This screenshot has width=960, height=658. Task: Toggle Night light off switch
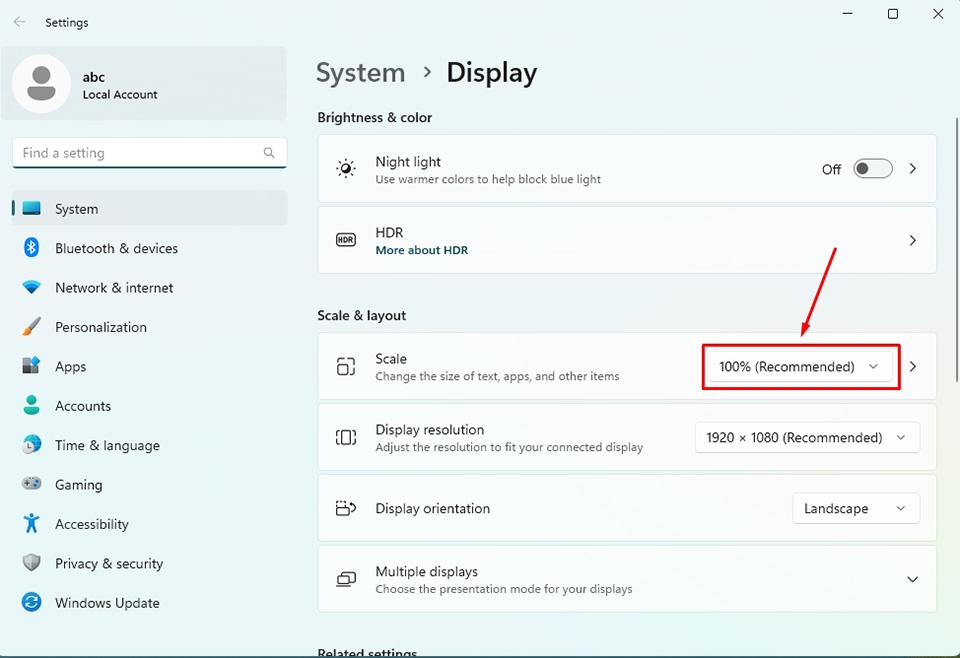(x=872, y=168)
